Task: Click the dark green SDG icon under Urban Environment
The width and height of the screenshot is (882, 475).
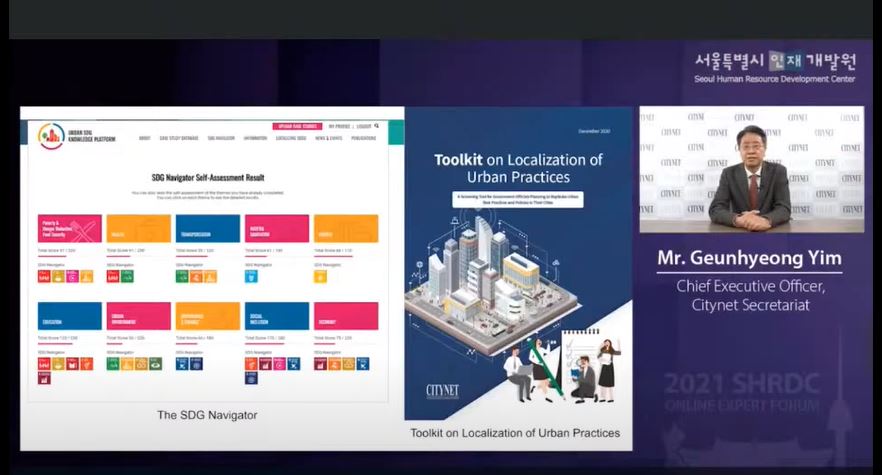Action: click(155, 364)
